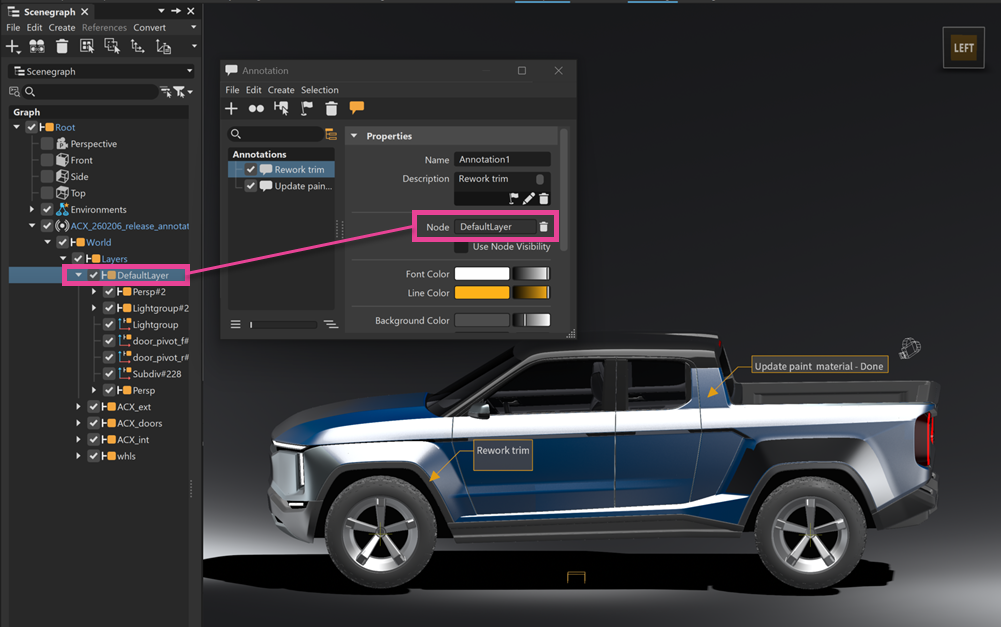Click the large list icon at Annotations panel bottom right
Screen dimensions: 1001x627
331,324
